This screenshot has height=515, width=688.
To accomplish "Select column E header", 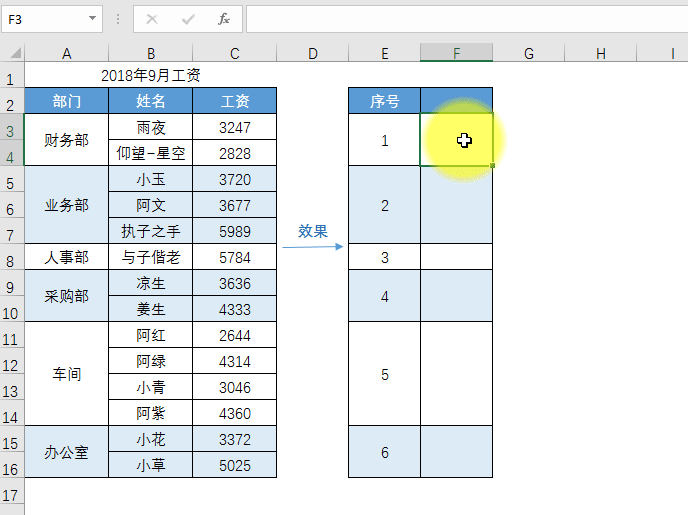I will pos(384,53).
